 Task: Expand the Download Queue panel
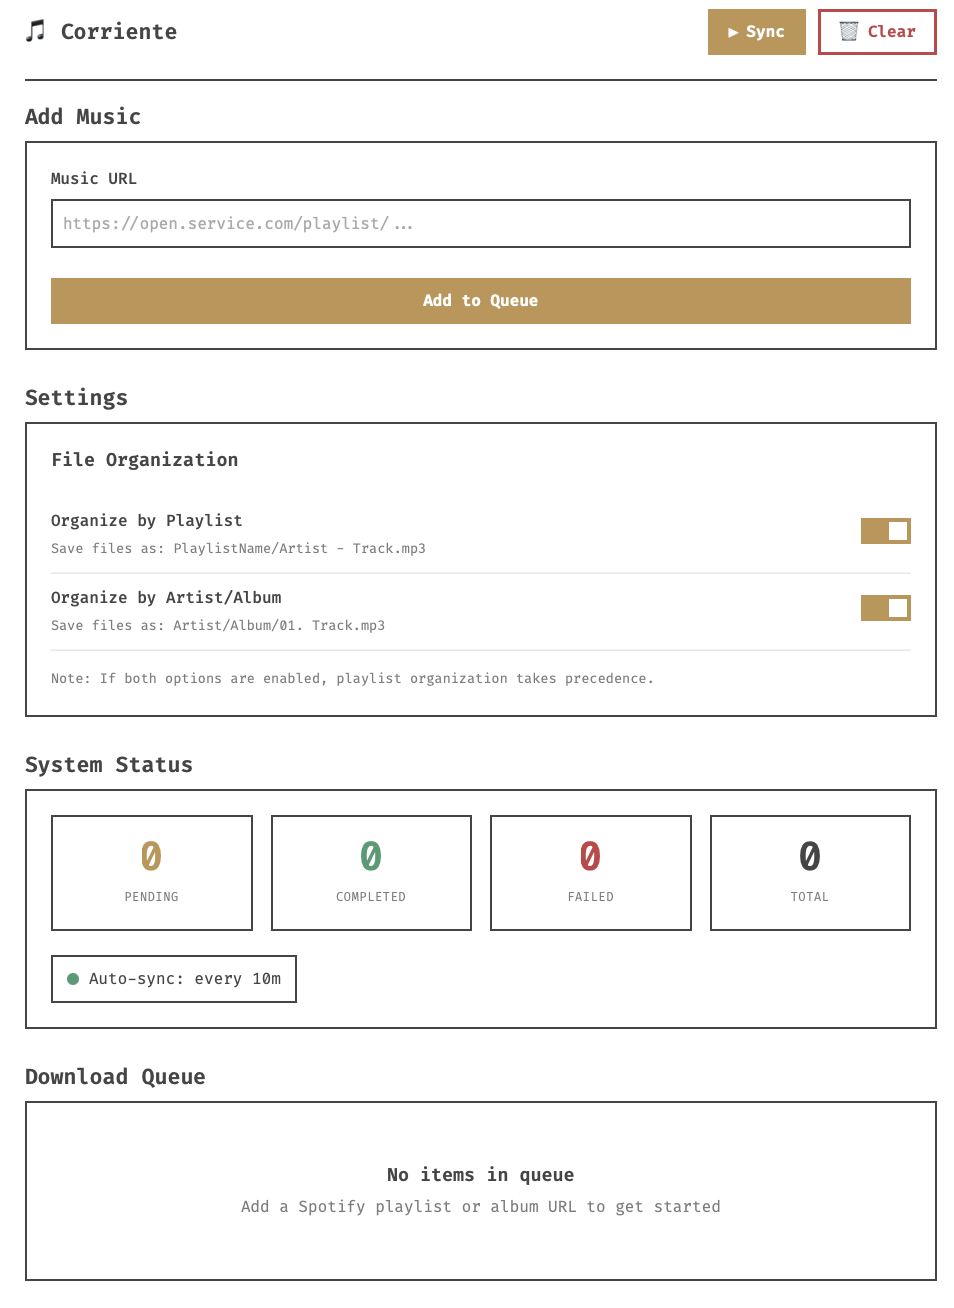(x=480, y=1191)
